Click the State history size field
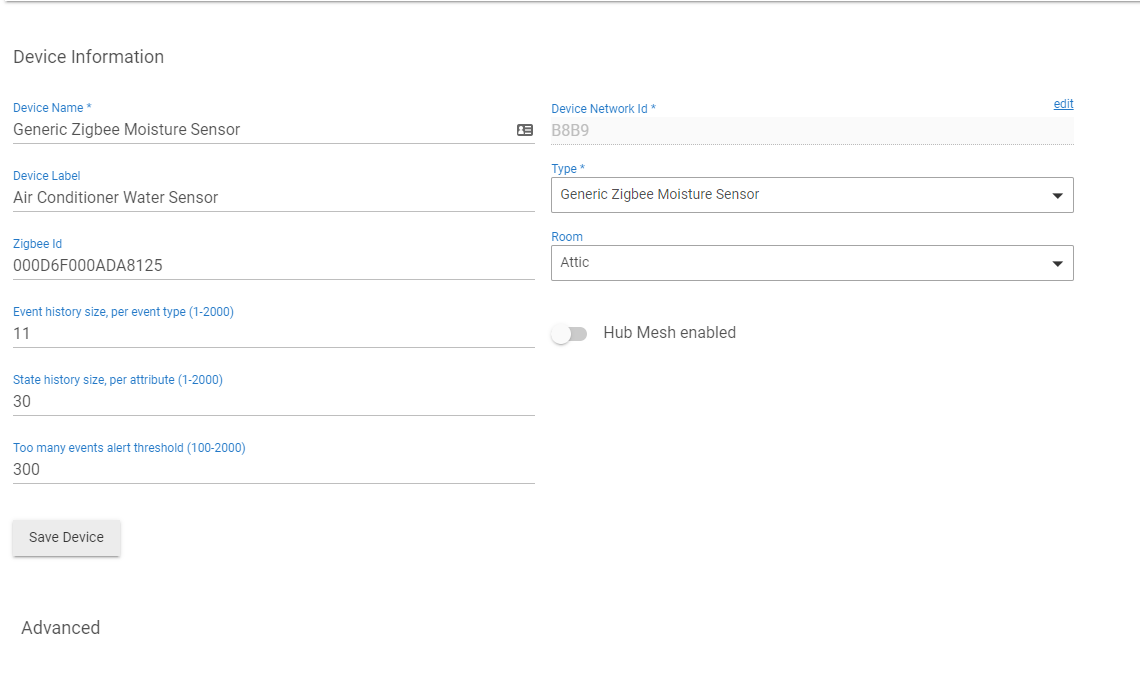The width and height of the screenshot is (1140, 695). (274, 402)
